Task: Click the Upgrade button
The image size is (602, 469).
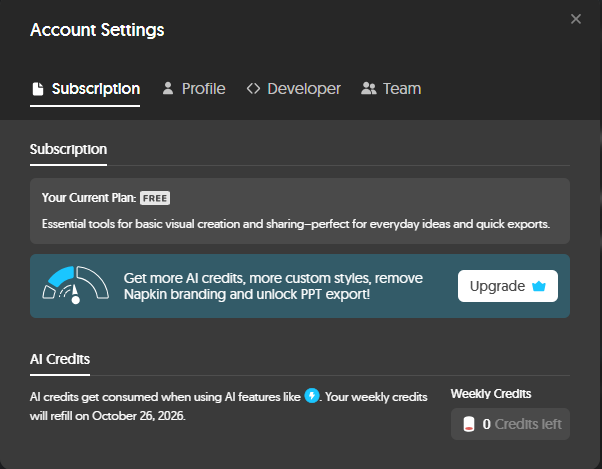Action: pyautogui.click(x=508, y=286)
